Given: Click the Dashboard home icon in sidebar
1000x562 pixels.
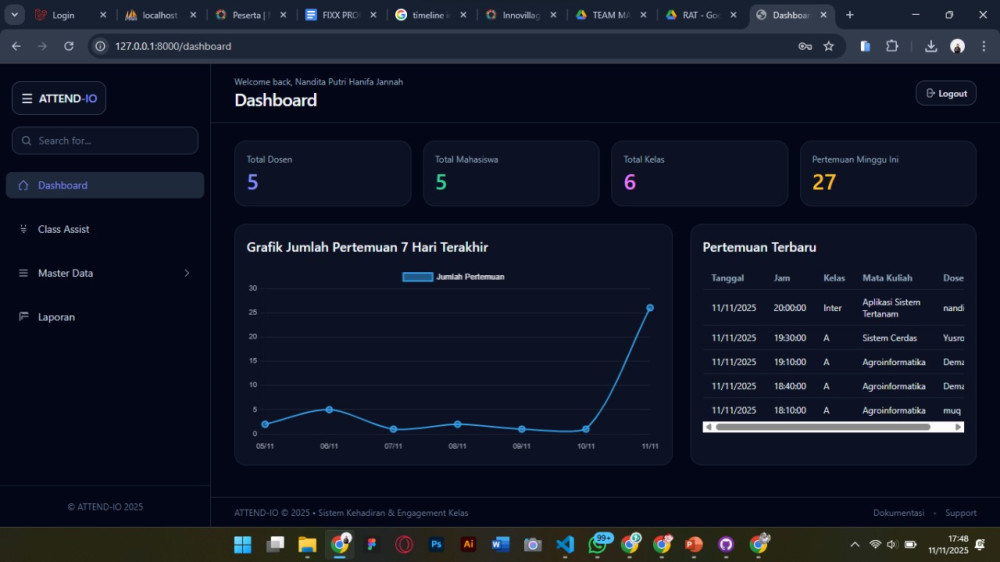Looking at the screenshot, I should pyautogui.click(x=24, y=185).
